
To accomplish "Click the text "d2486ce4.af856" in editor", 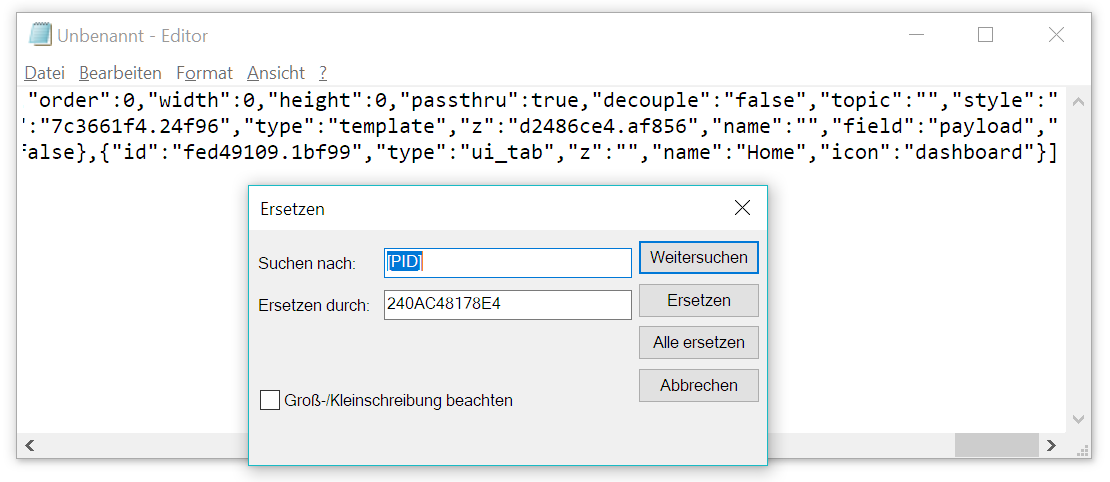I will [x=604, y=127].
